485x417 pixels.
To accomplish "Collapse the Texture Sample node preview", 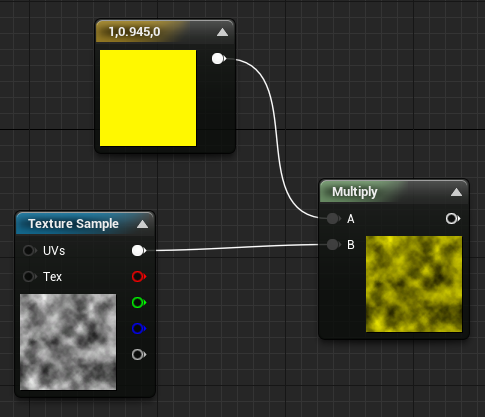I will pyautogui.click(x=142, y=224).
